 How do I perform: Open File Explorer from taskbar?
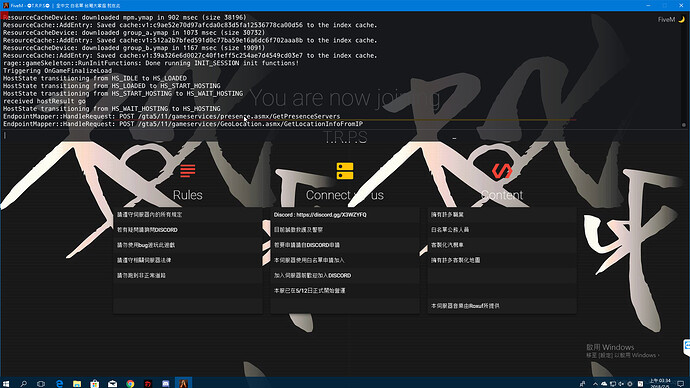[77, 384]
